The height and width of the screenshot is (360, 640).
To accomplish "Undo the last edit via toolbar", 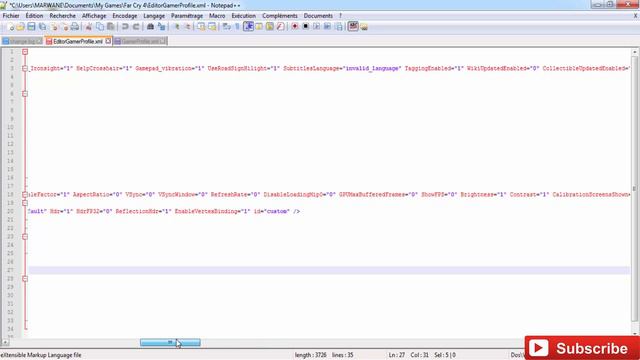I will (125, 27).
